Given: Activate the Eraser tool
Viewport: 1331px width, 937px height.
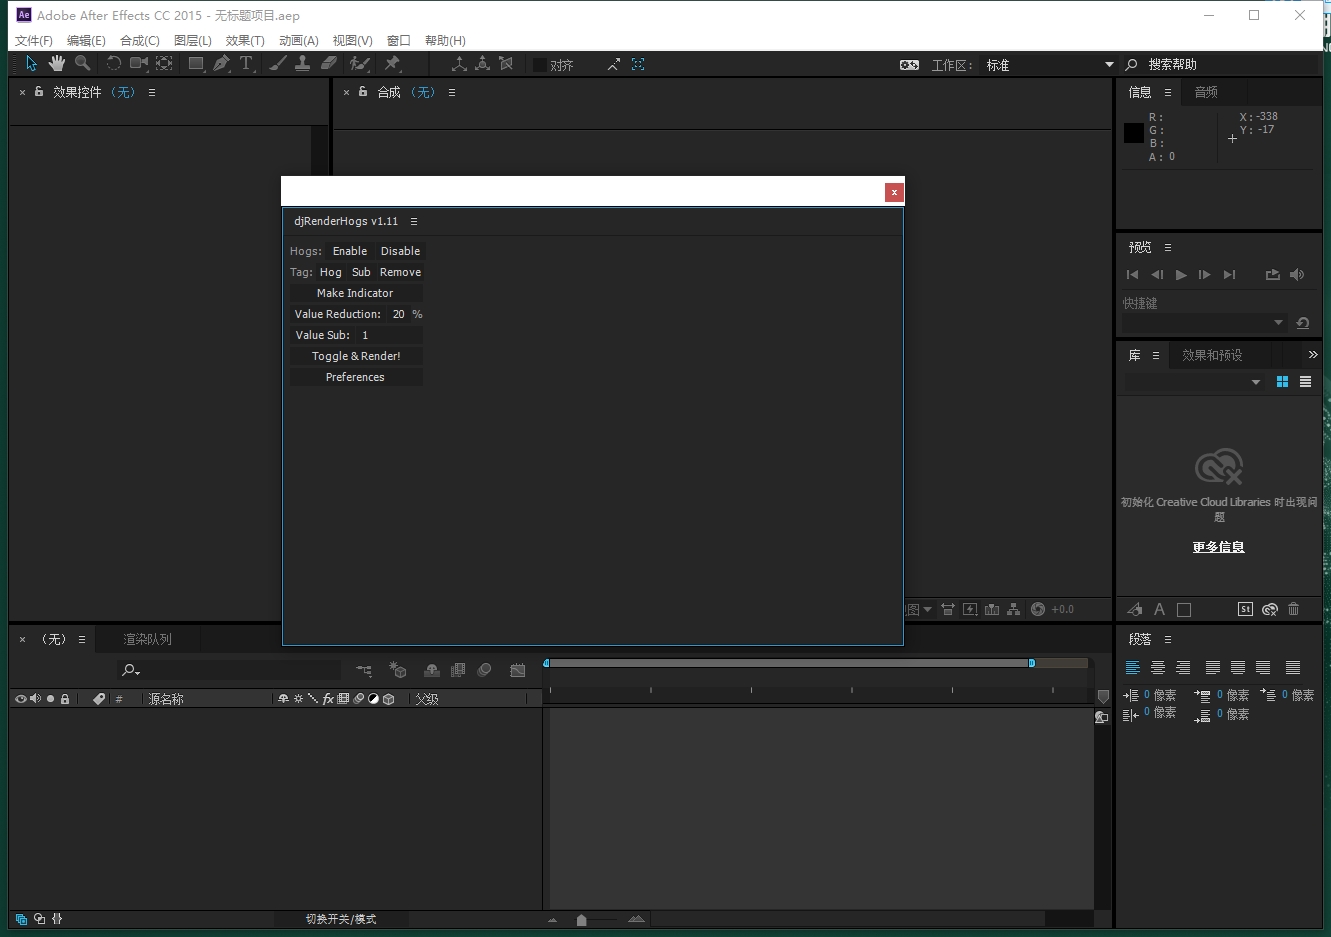Looking at the screenshot, I should (329, 64).
